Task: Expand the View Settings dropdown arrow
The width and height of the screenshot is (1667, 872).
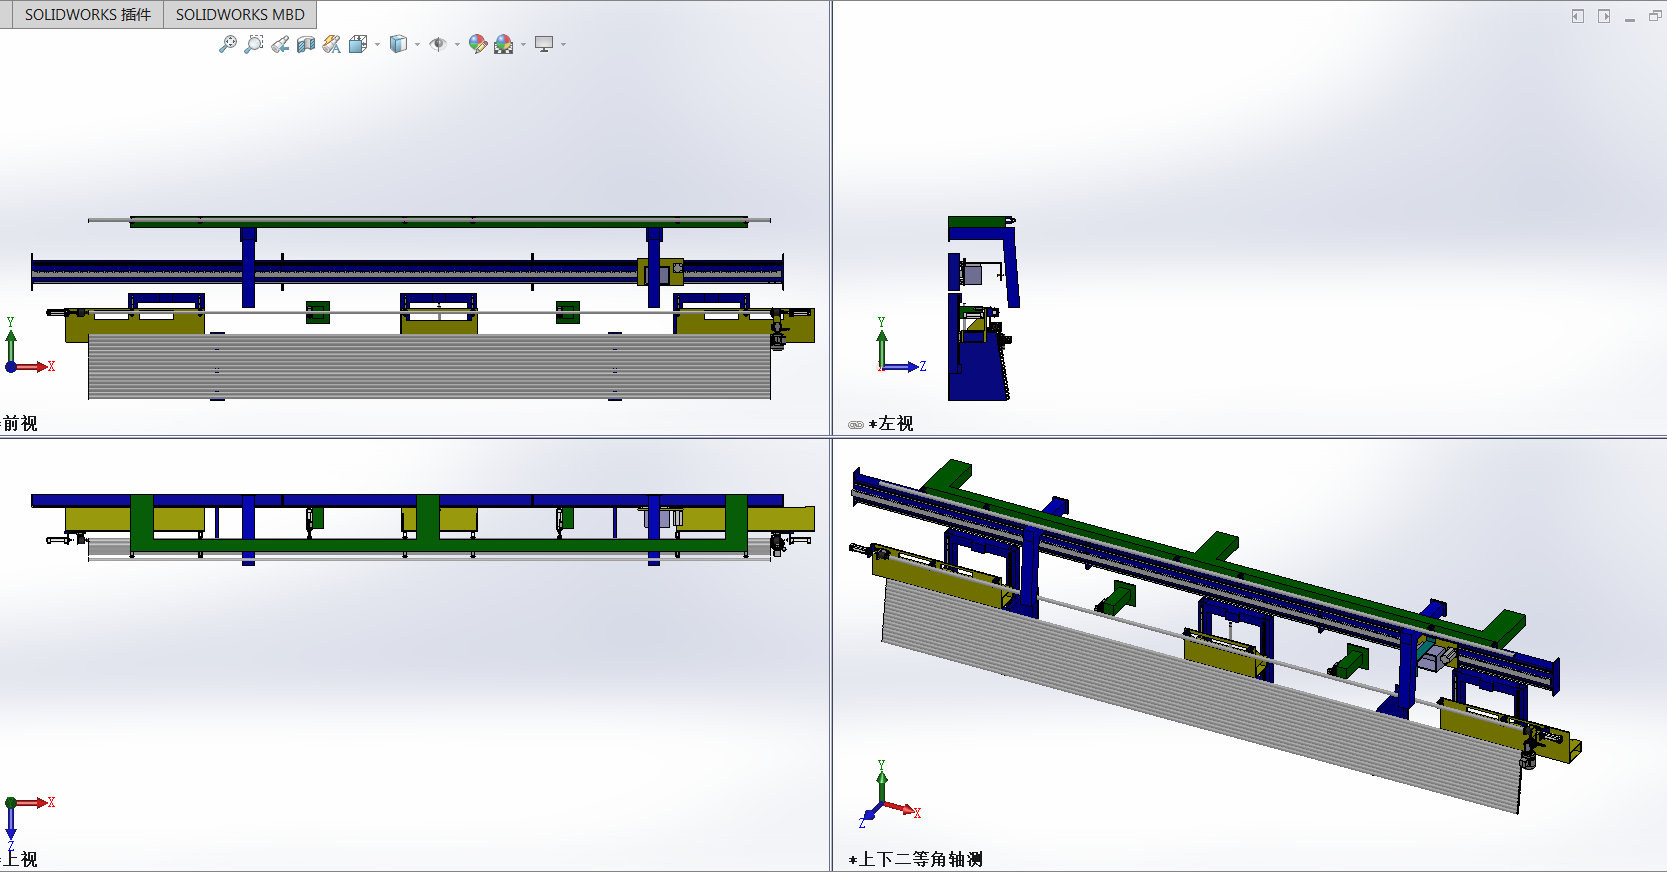Action: pos(564,44)
